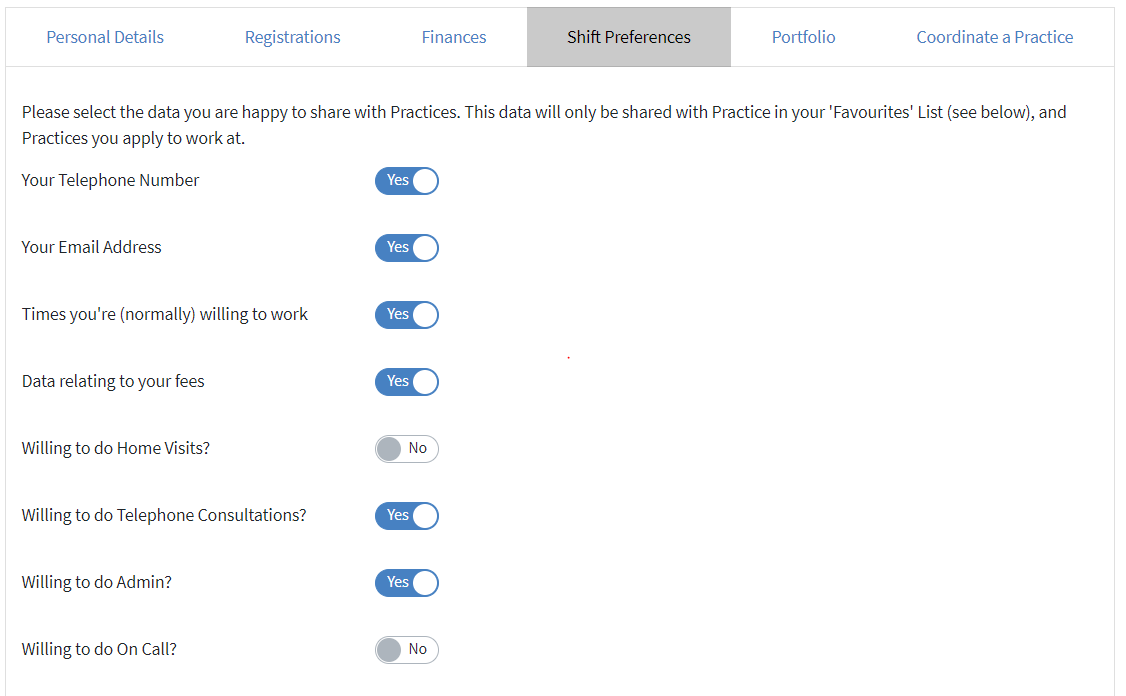The width and height of the screenshot is (1126, 696).
Task: Turn off Your Telephone Number sharing toggle
Action: [x=407, y=181]
